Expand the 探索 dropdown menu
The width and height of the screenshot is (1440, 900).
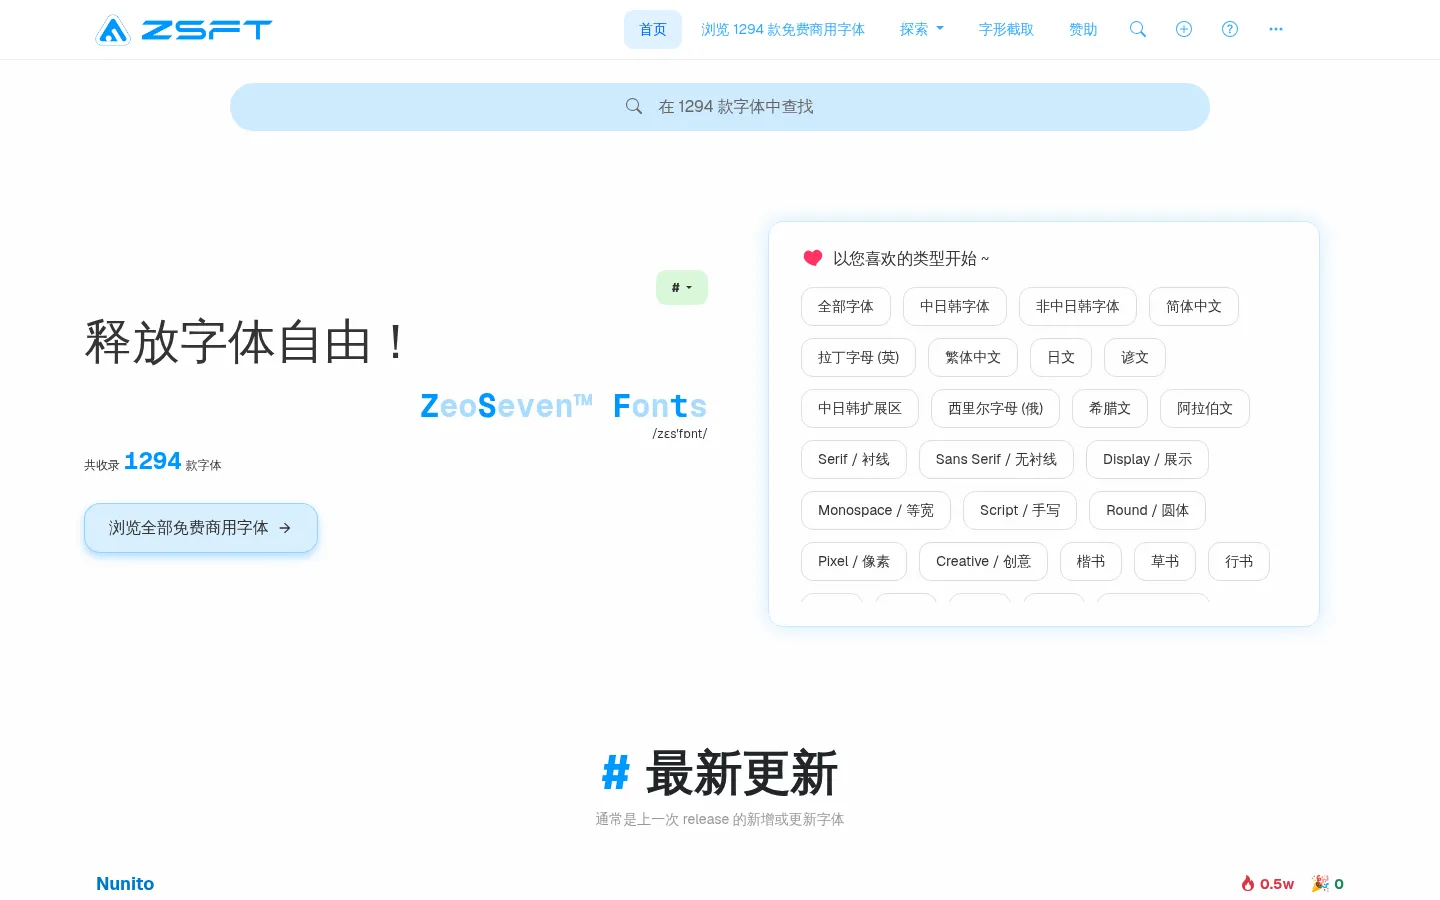922,29
